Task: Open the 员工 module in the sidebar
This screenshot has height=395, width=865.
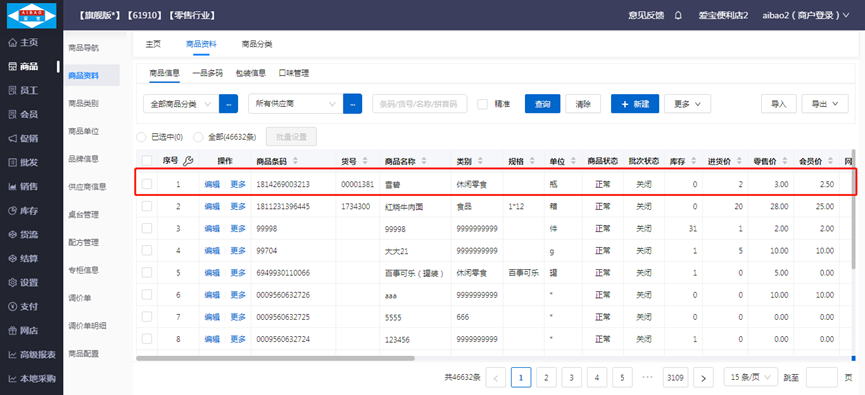Action: tap(23, 90)
